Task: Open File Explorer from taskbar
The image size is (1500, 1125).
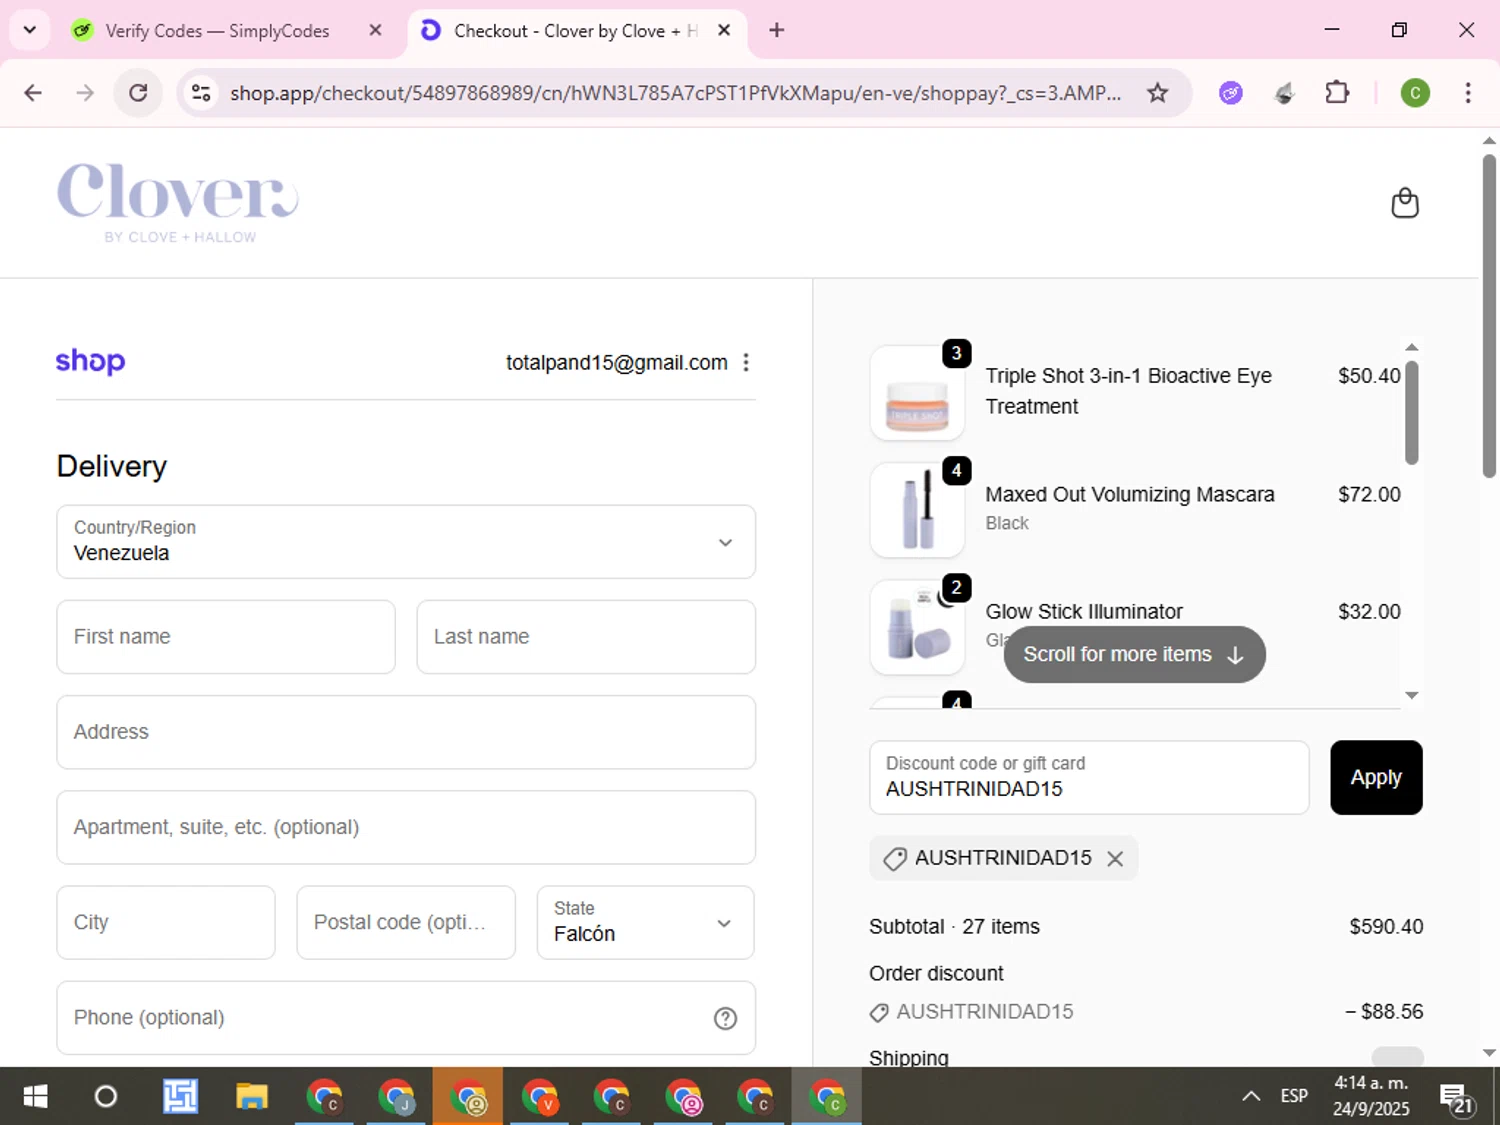Action: point(251,1096)
